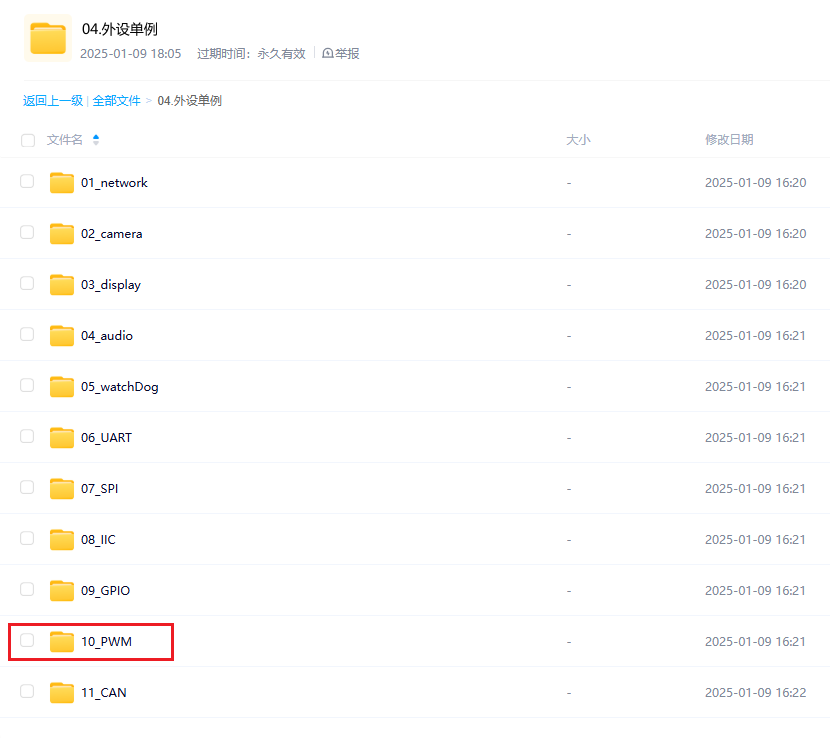Open the highlighted 10_PWM folder
The image size is (830, 738).
pos(105,641)
